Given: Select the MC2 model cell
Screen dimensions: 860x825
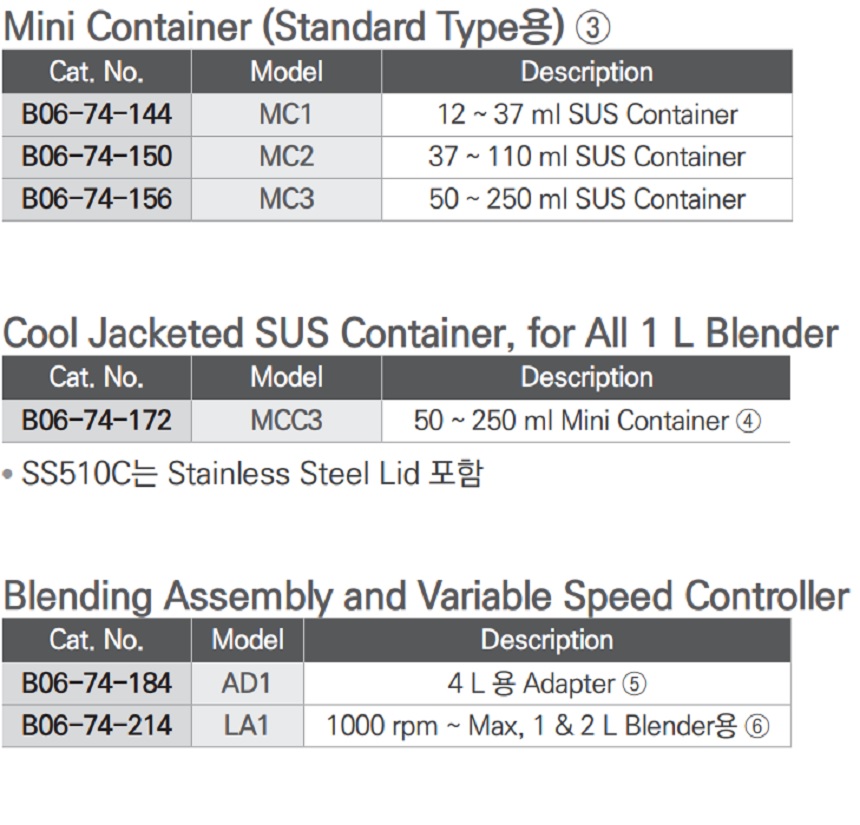Looking at the screenshot, I should (286, 157).
